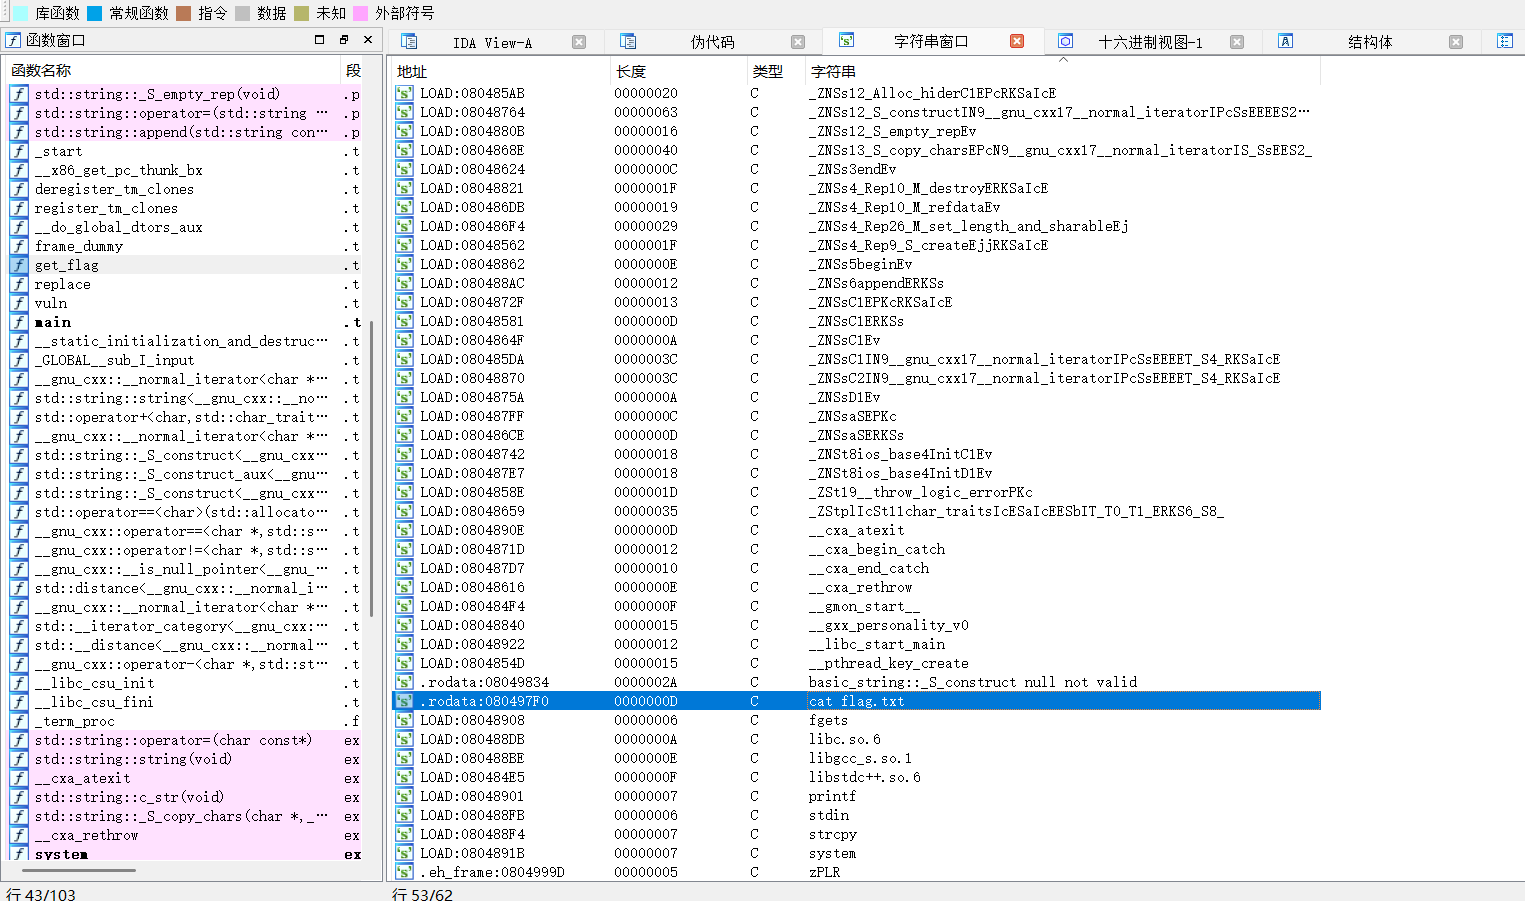
Task: Click the hex view tab icon
Action: 1066,41
